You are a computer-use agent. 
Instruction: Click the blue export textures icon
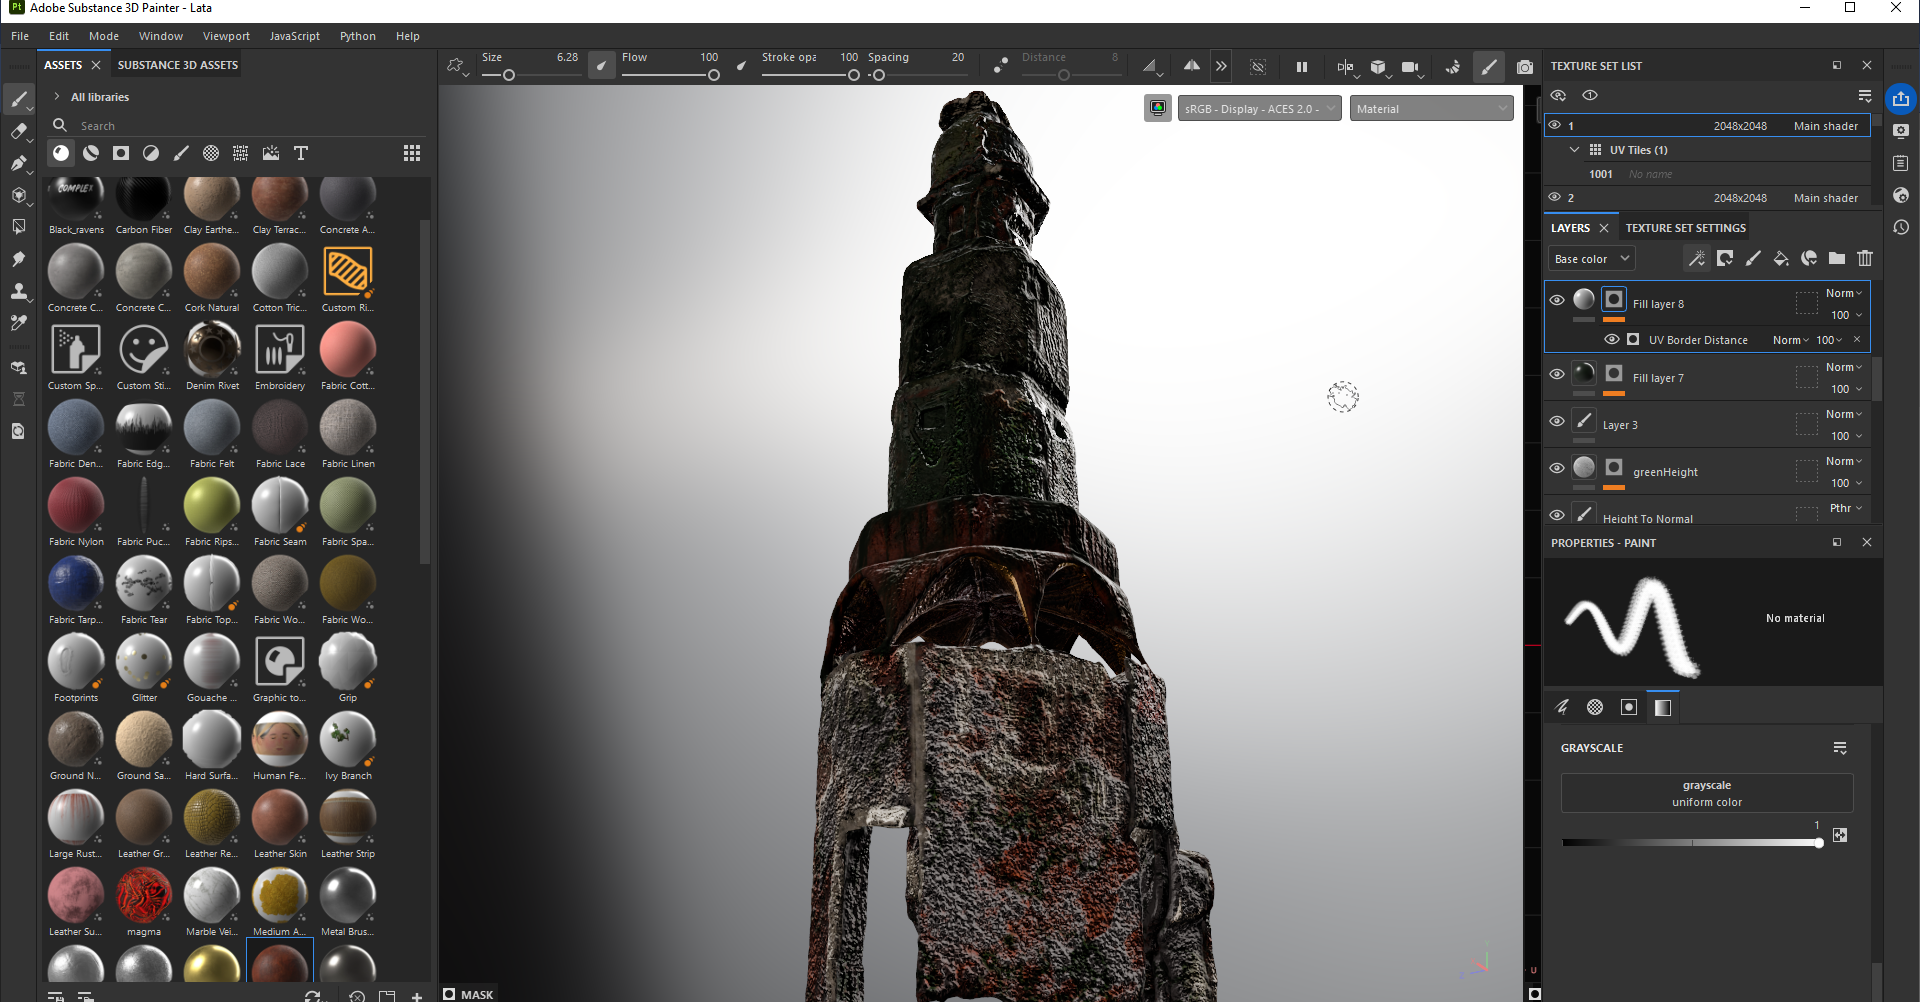[1900, 99]
